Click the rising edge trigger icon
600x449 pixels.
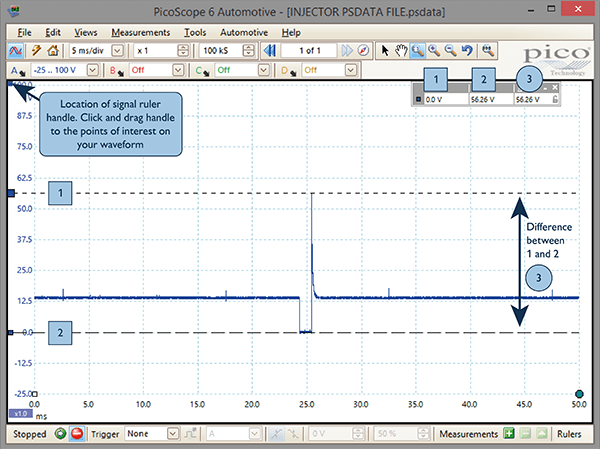click(x=276, y=434)
